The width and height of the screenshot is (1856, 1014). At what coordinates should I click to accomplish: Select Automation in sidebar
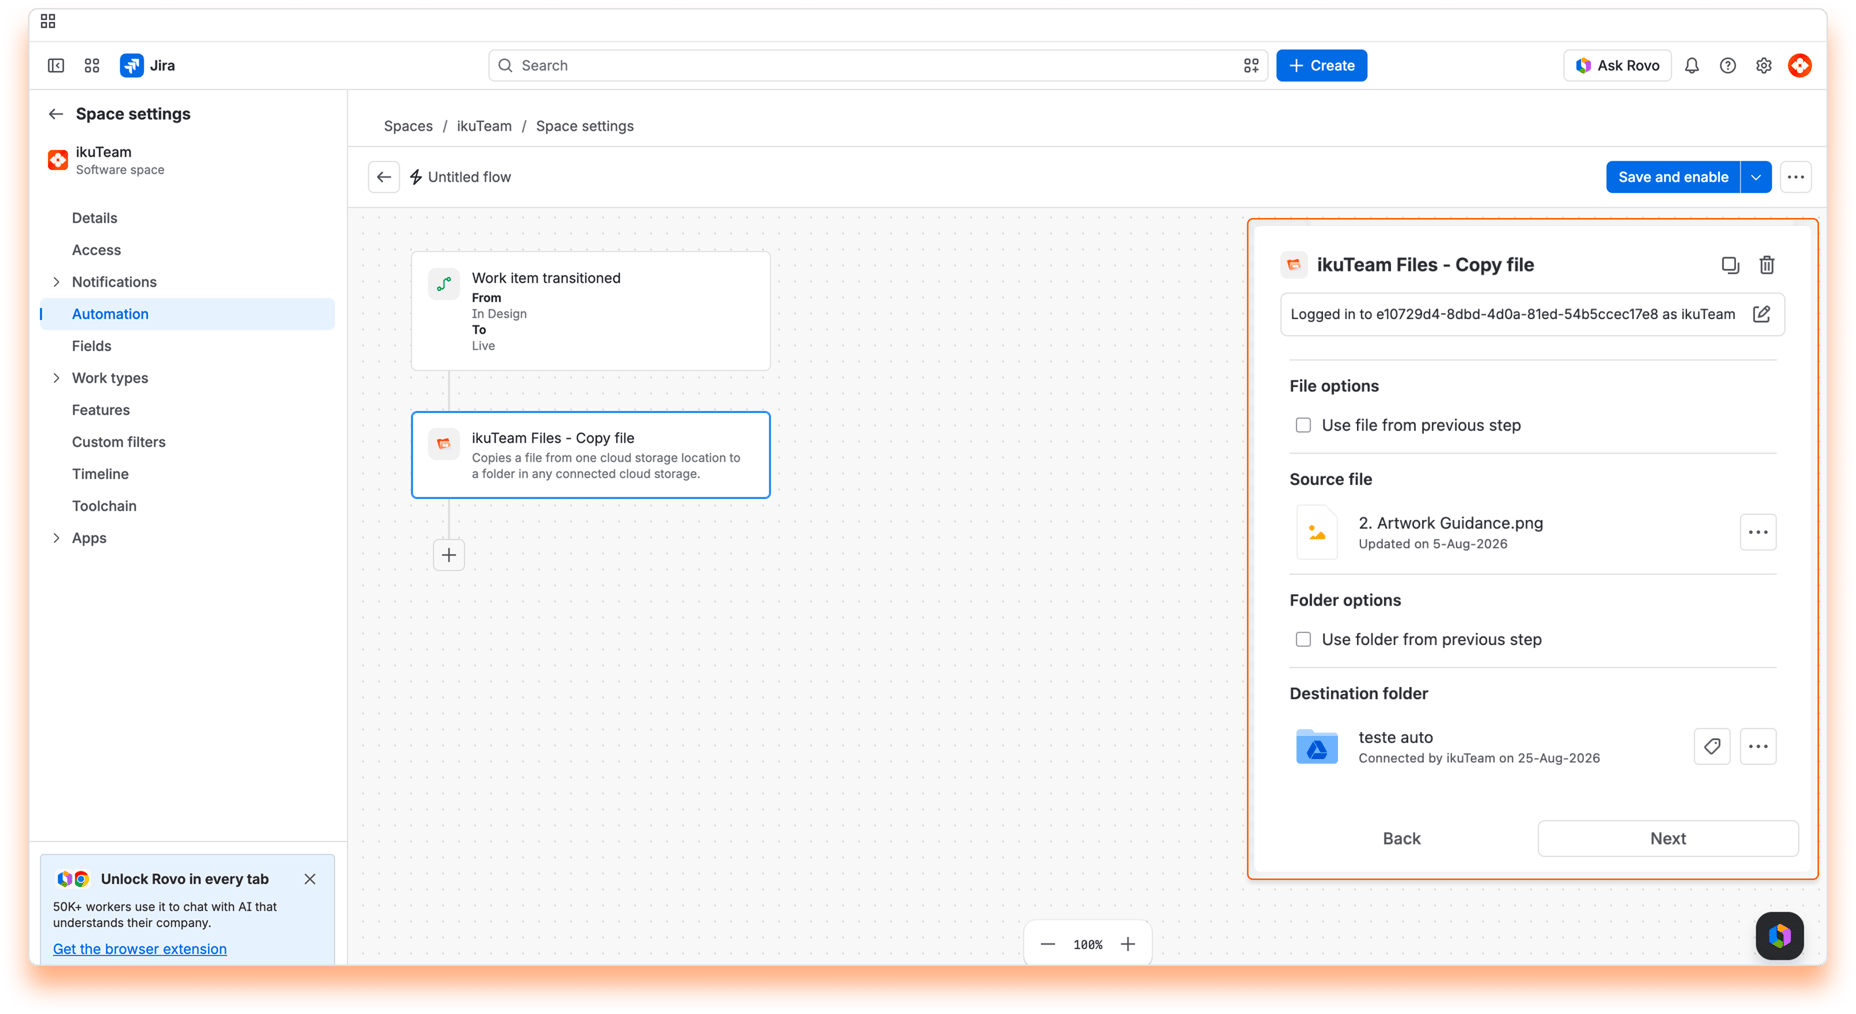point(187,314)
